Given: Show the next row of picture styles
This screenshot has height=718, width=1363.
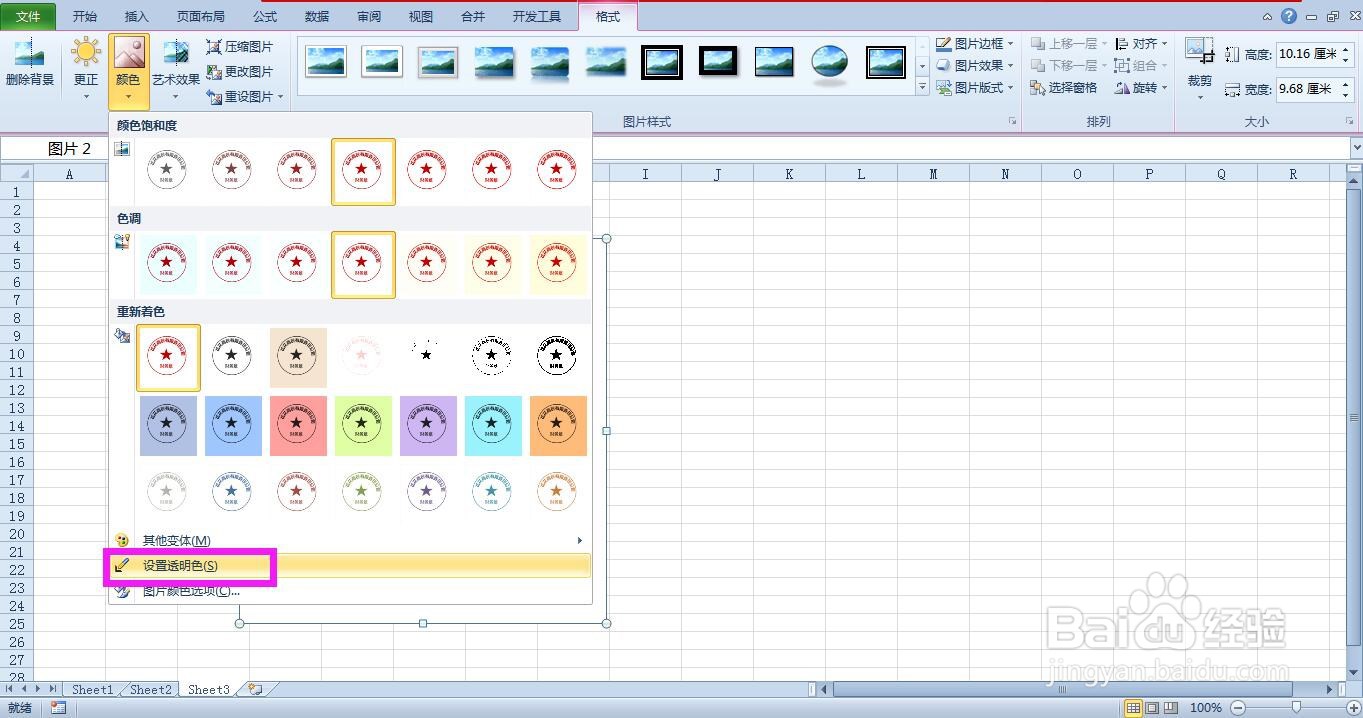Looking at the screenshot, I should tap(922, 66).
